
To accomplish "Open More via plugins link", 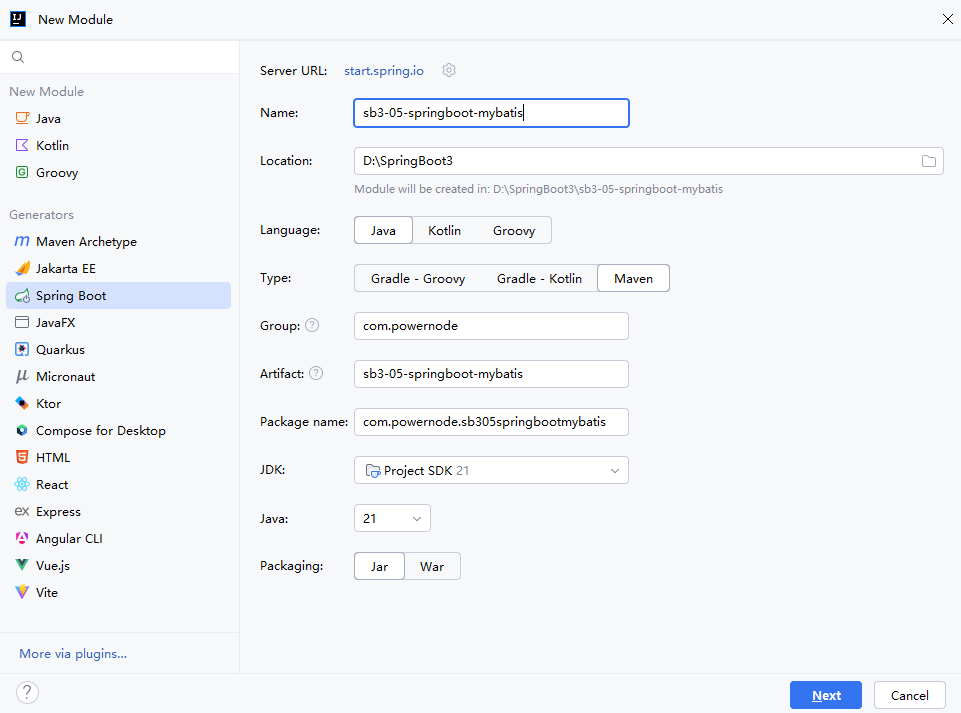I will 73,654.
